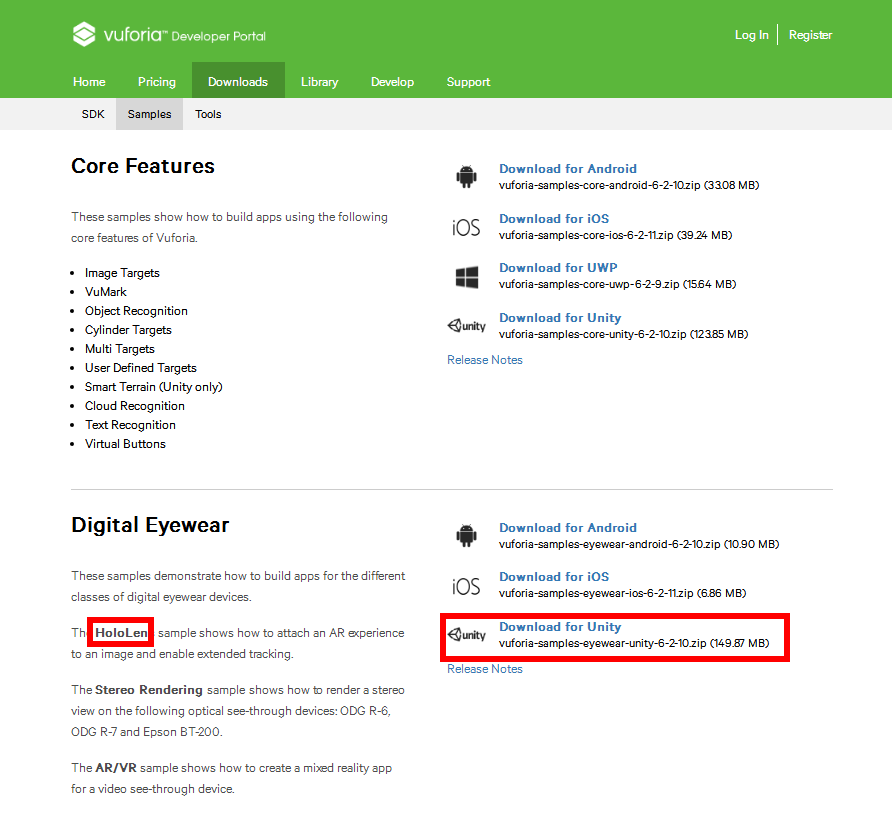Go to the Library section

tap(320, 82)
